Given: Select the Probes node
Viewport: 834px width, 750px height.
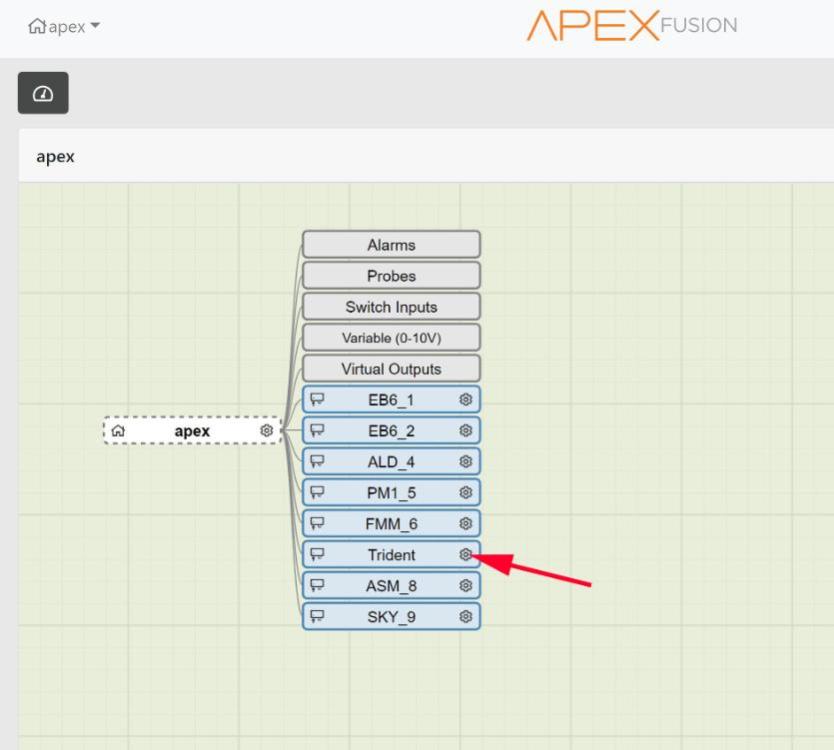Looking at the screenshot, I should 391,276.
